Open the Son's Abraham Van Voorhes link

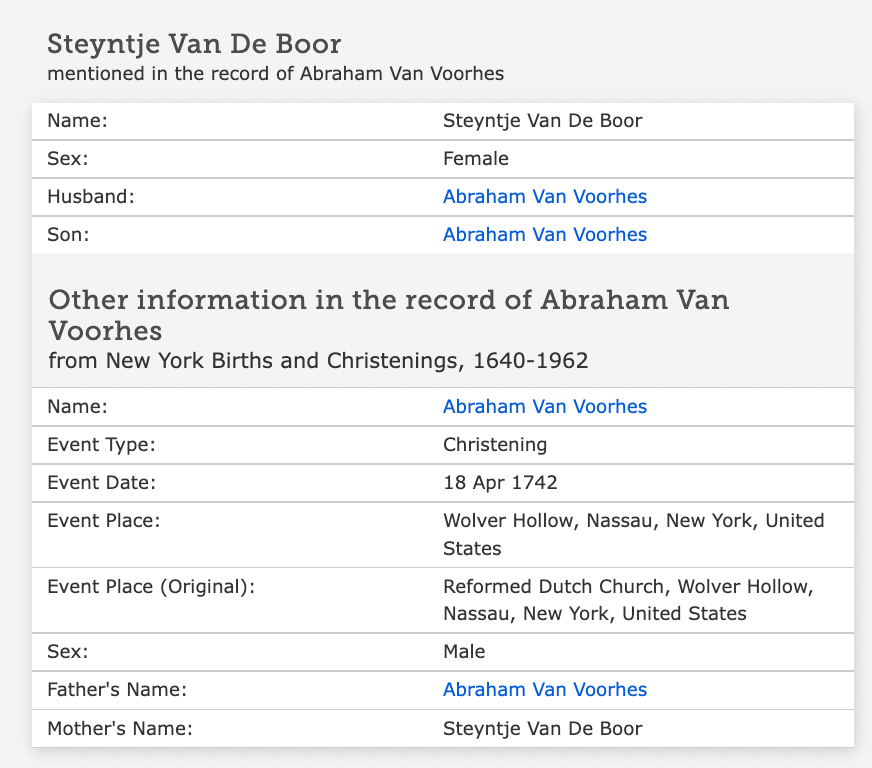pos(544,235)
